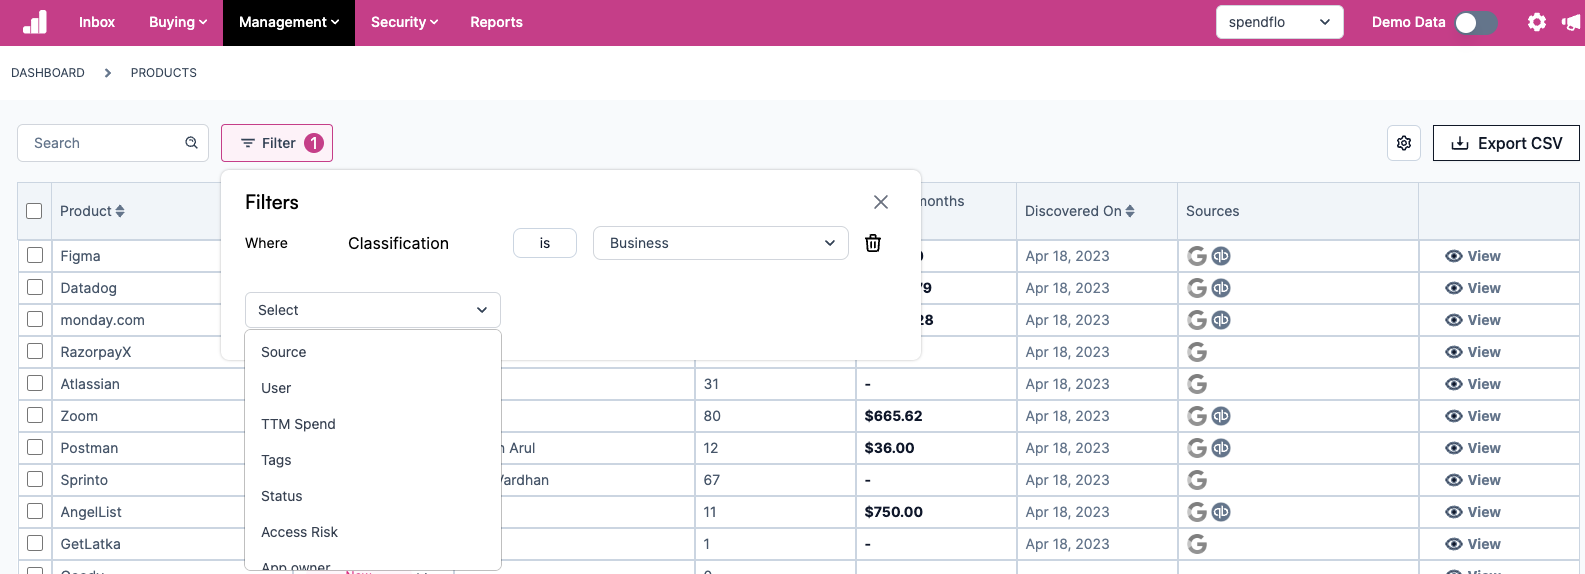Choose Status filter option
This screenshot has width=1585, height=574.
pos(372,496)
